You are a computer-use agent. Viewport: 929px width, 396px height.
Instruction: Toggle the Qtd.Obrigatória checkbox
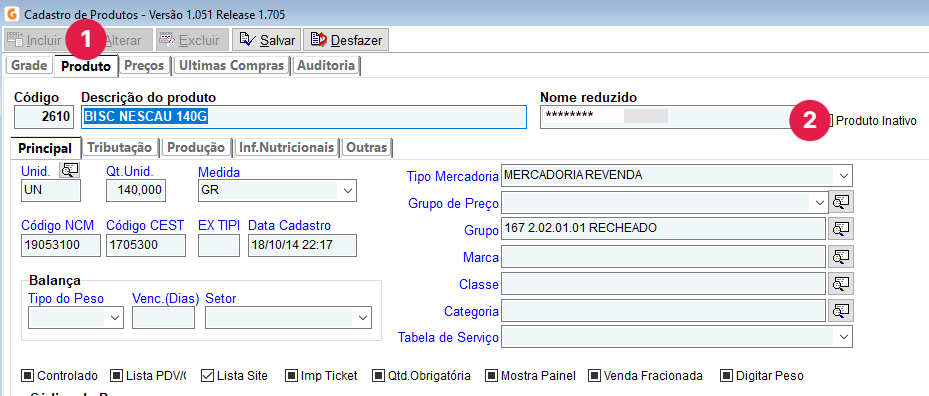point(379,376)
